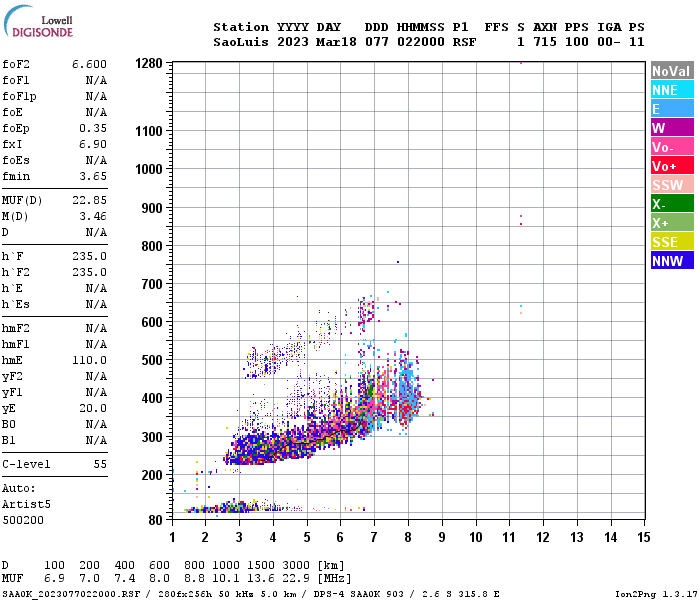Image resolution: width=700 pixels, height=600 pixels.
Task: Select the W purple legend swatch
Action: [672, 128]
